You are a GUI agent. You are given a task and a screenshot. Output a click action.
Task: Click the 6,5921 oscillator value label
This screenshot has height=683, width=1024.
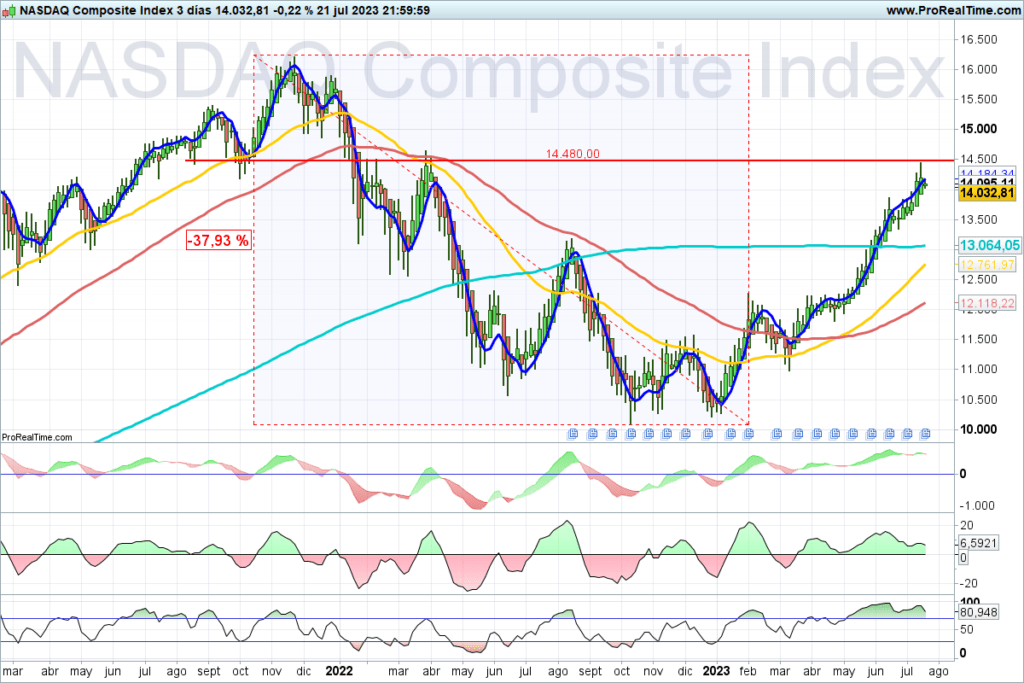click(x=978, y=543)
